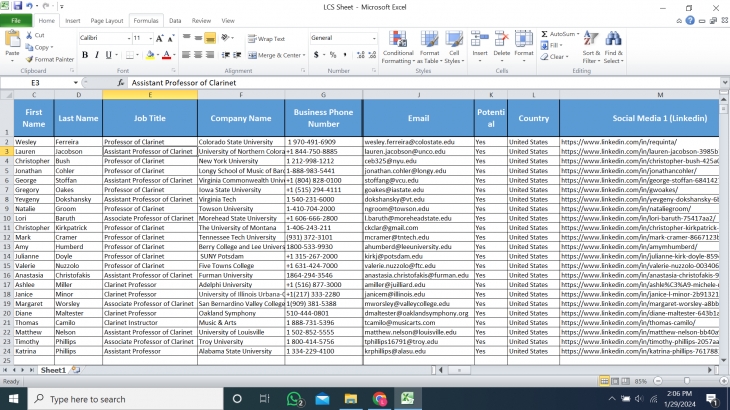The image size is (730, 410).
Task: Align text right
Action: click(x=210, y=55)
